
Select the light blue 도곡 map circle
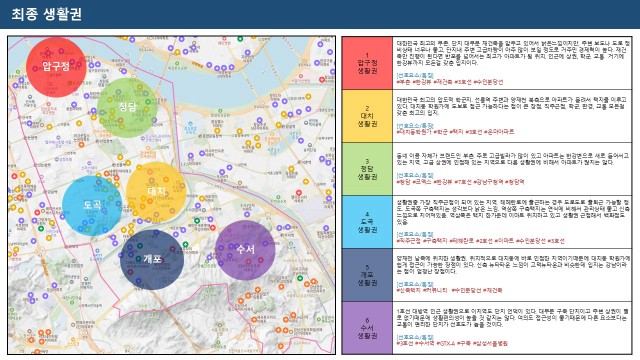(x=92, y=206)
